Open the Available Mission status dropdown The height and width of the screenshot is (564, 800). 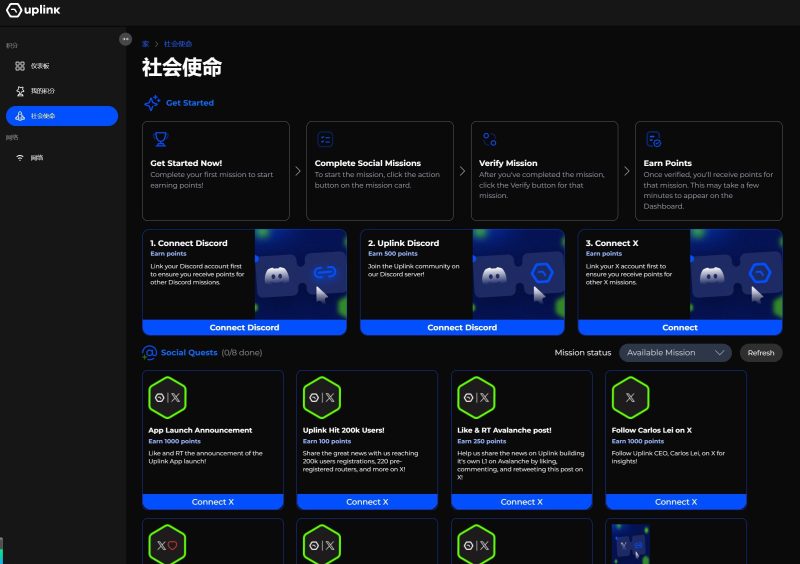pos(675,353)
